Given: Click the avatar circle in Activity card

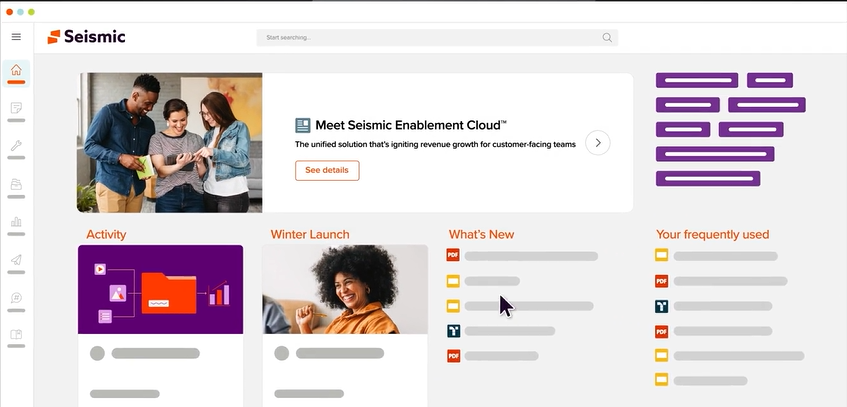Looking at the screenshot, I should pyautogui.click(x=97, y=353).
